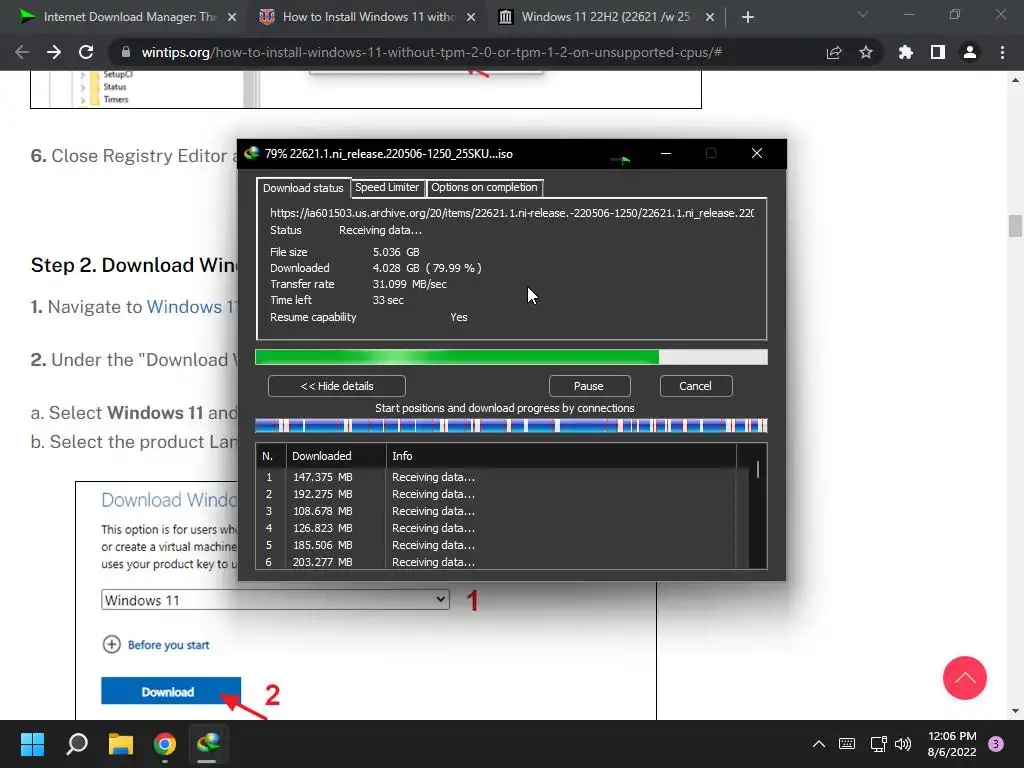Click the Info column header
Viewport: 1024px width, 768px height.
561,456
